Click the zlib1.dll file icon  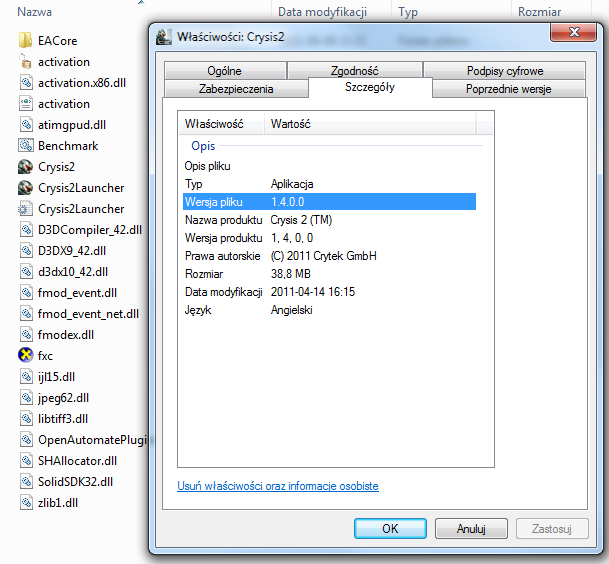point(25,502)
